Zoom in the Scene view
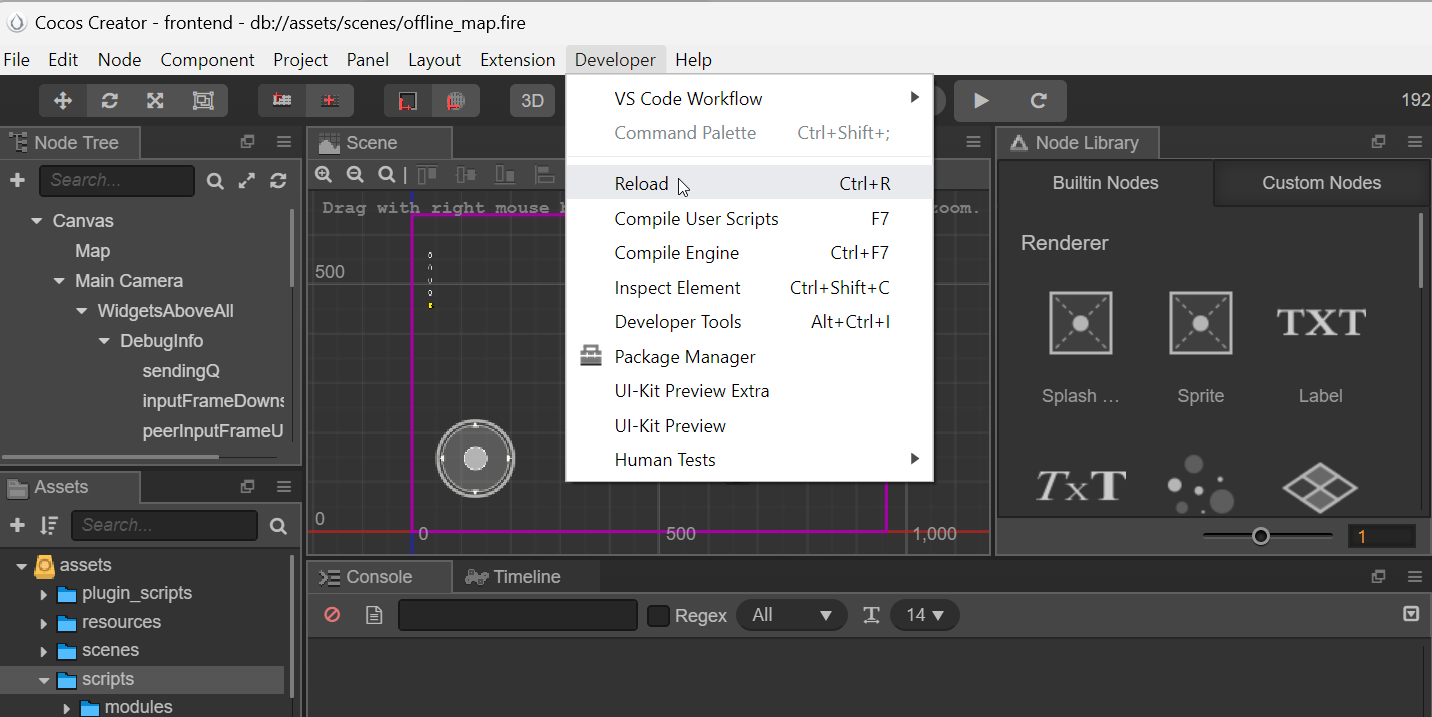 click(323, 174)
